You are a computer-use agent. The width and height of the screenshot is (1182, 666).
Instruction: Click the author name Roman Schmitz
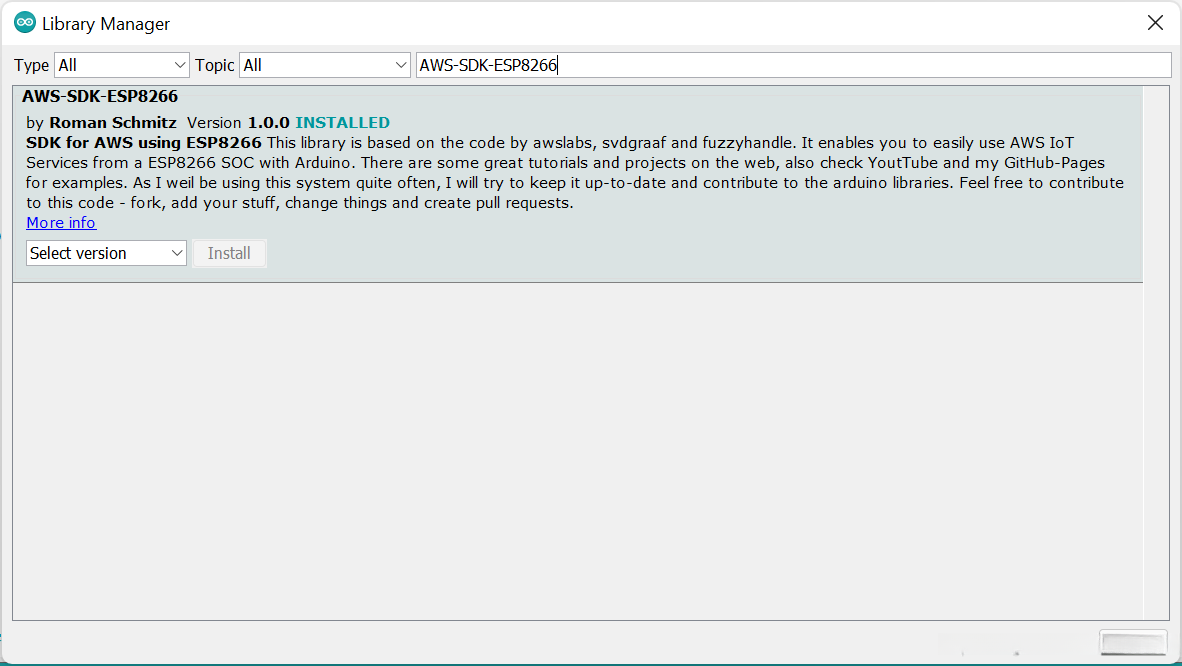113,122
